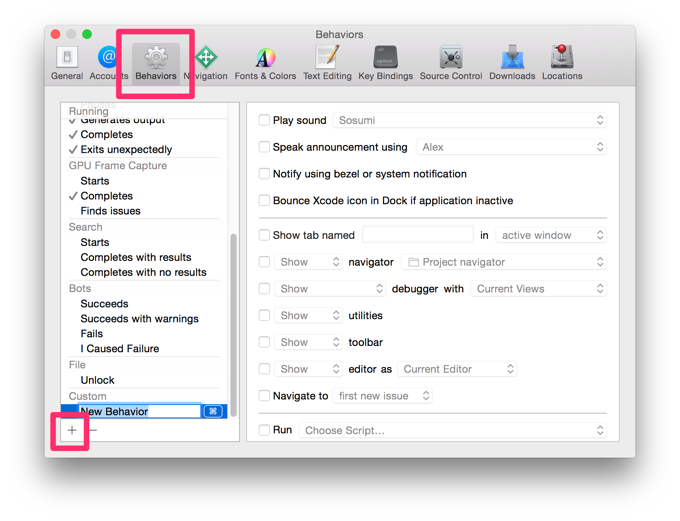The height and width of the screenshot is (521, 680).
Task: Open the active window dropdown
Action: 551,235
